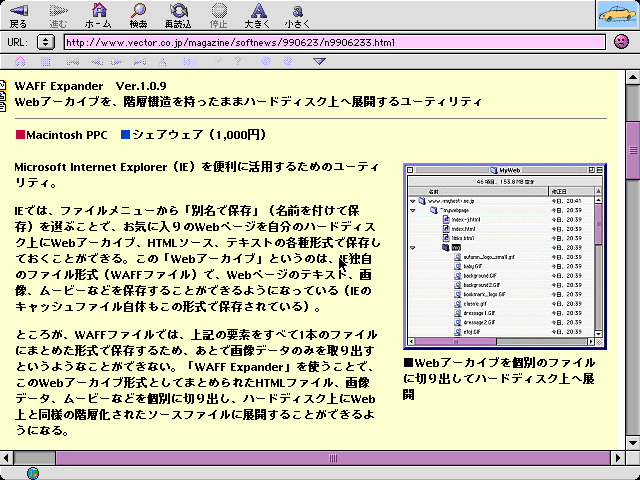Click inside the URL address field

(x=334, y=42)
